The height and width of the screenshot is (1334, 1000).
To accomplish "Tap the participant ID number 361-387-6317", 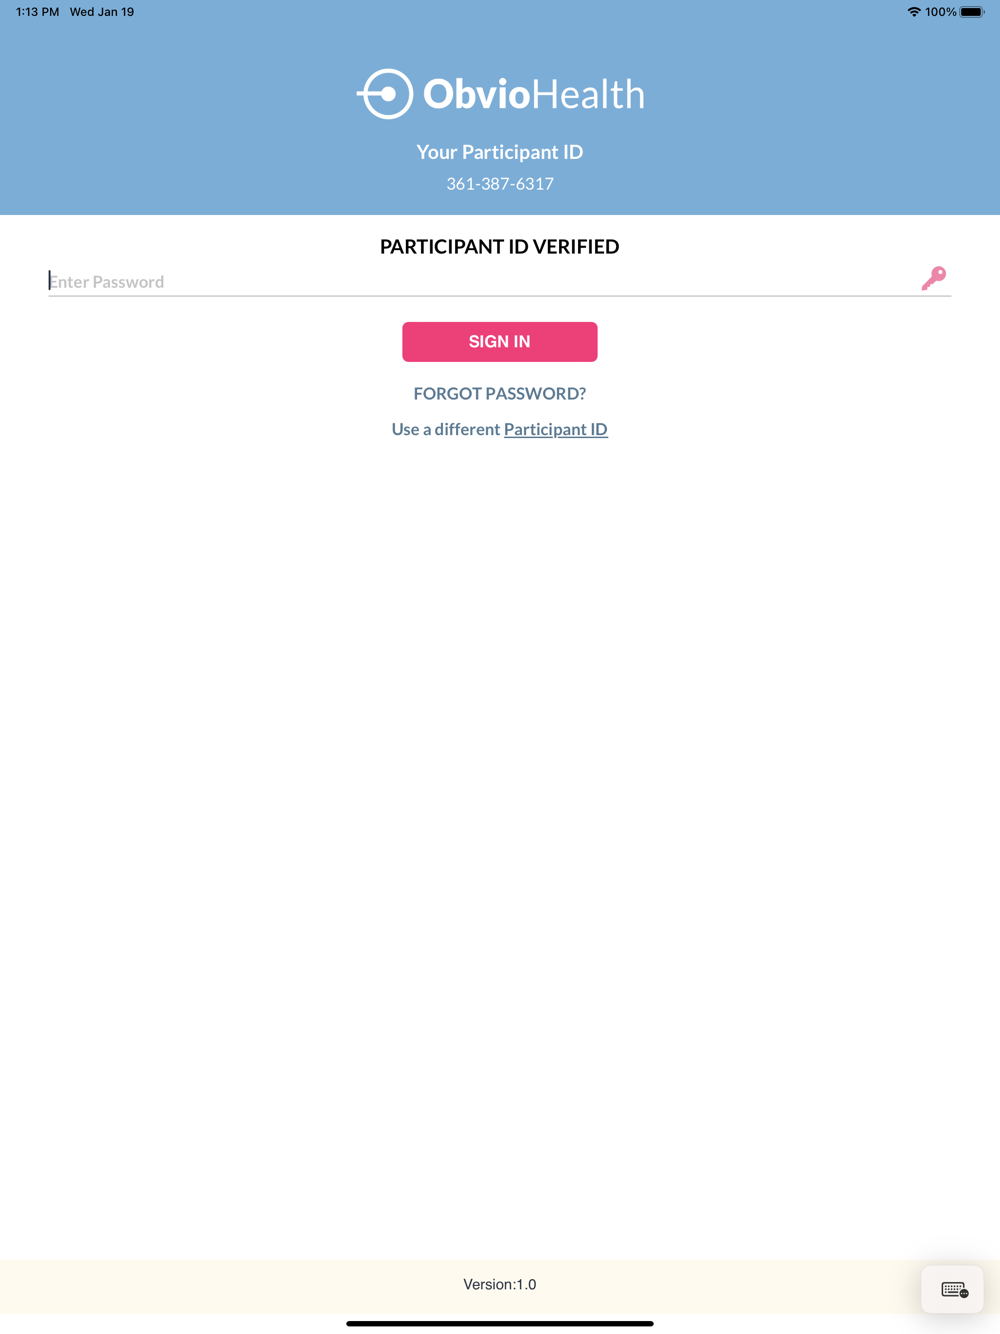I will tap(500, 184).
